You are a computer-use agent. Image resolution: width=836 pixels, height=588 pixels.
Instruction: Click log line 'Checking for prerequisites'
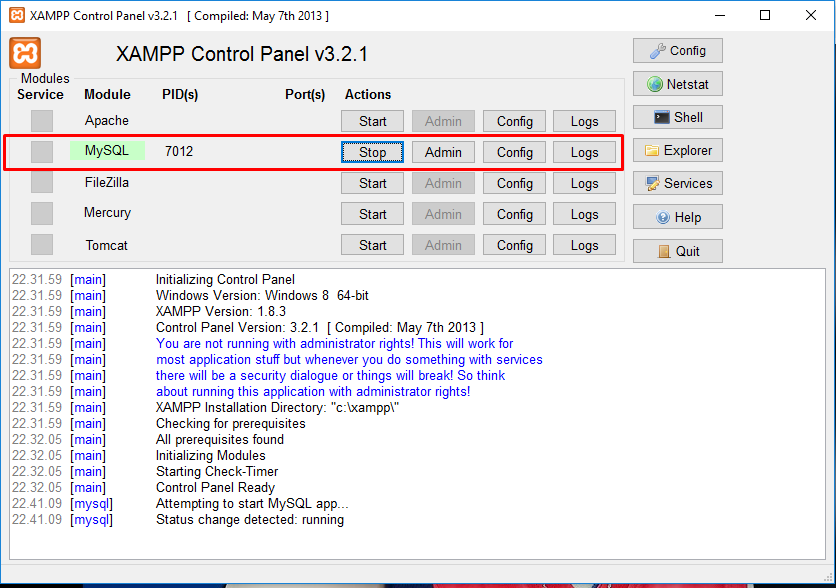coord(230,423)
